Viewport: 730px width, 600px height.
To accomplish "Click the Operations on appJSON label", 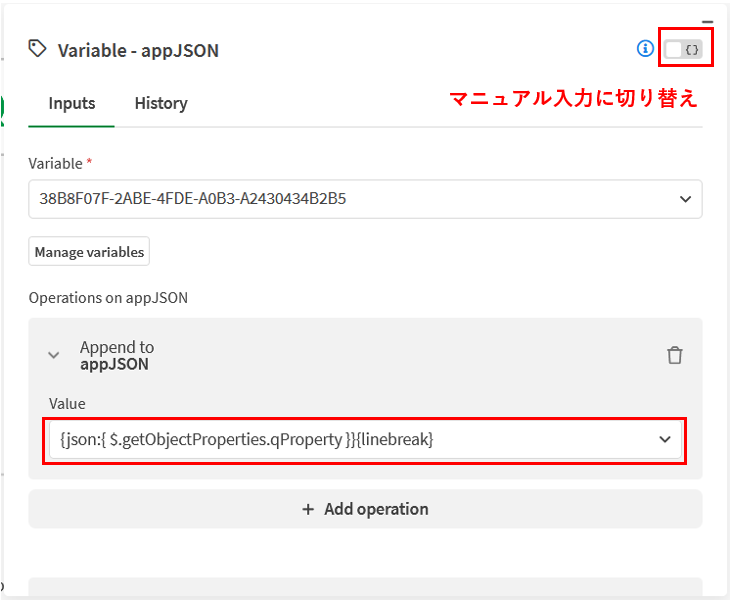I will point(108,297).
